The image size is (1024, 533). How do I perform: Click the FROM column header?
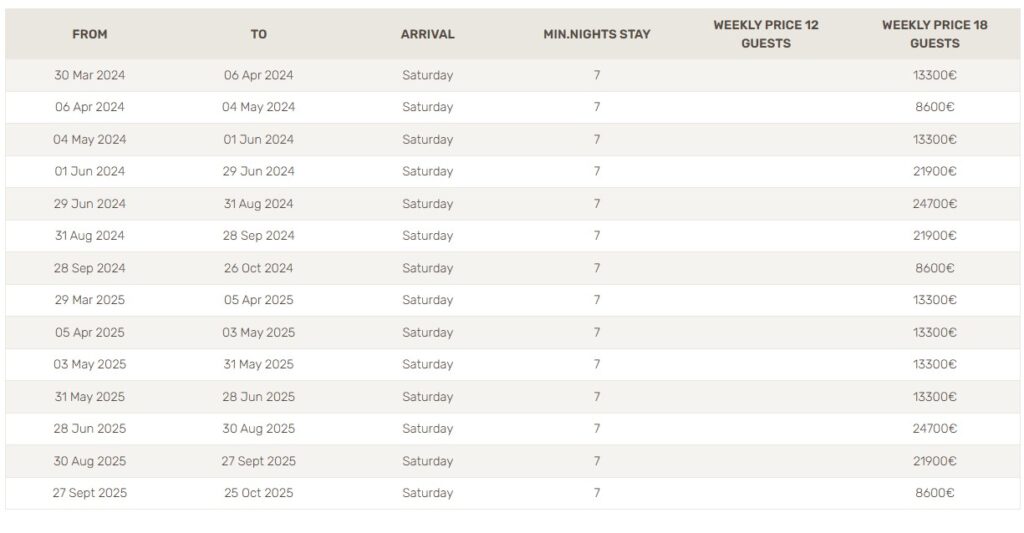click(89, 34)
